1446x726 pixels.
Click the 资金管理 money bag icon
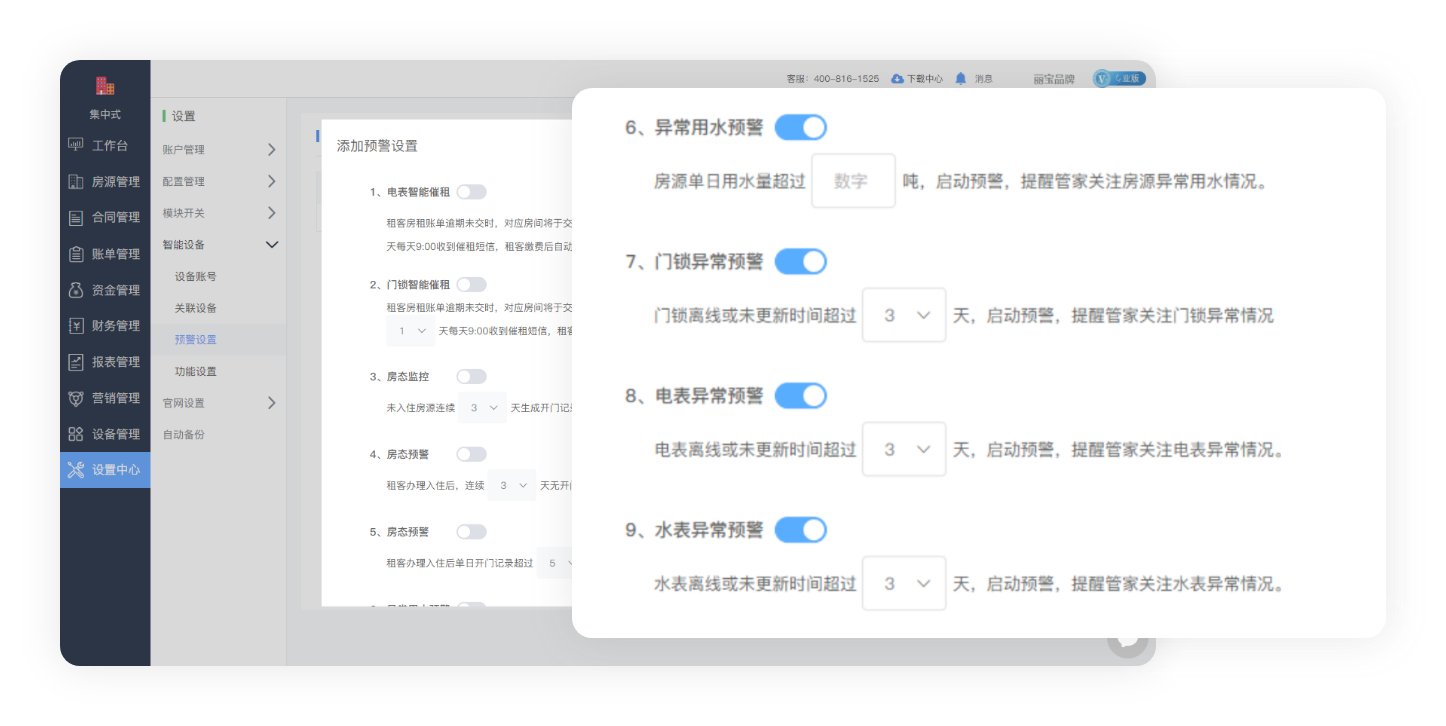coord(76,290)
